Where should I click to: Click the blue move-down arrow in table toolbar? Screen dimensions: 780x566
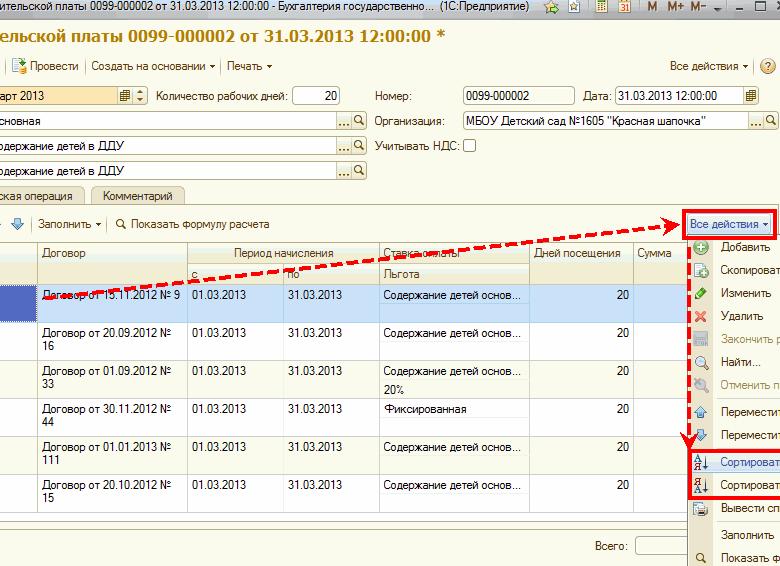pos(17,224)
